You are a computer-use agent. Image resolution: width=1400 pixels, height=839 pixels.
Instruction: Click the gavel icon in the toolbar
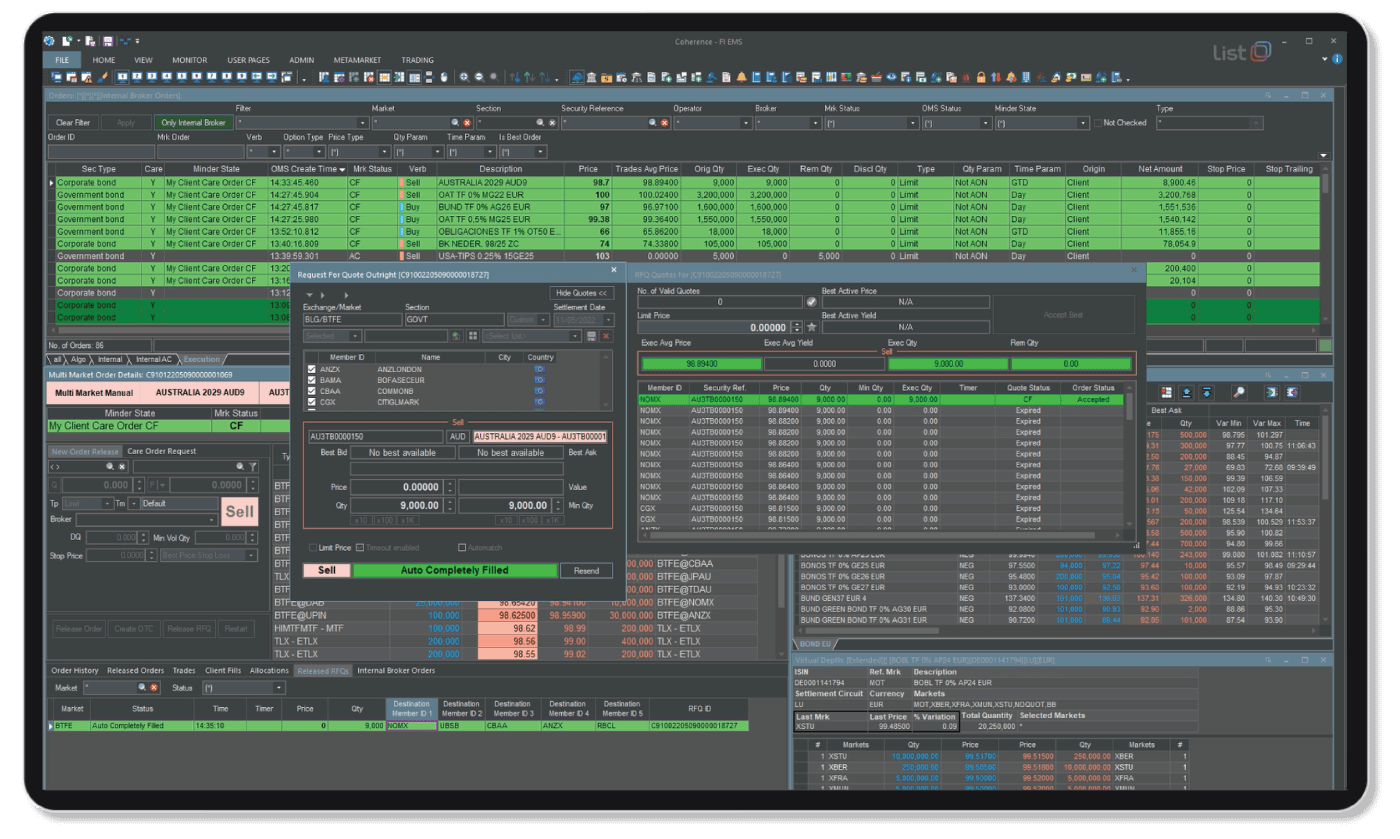tap(711, 77)
